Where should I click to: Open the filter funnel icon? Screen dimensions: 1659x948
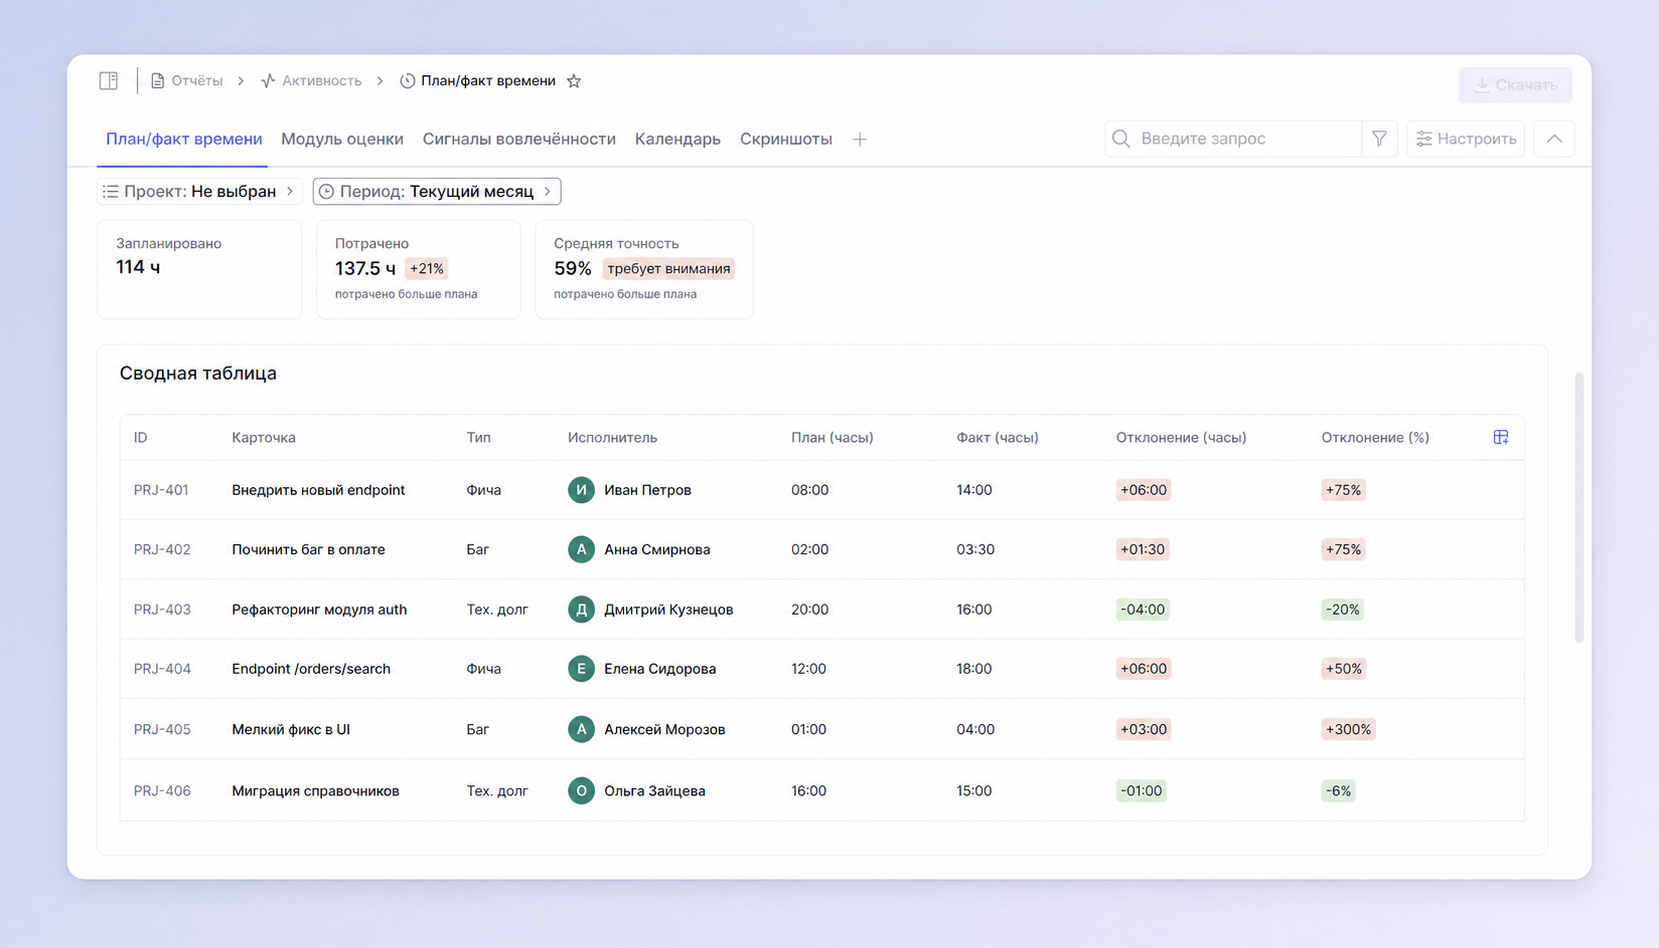[1379, 139]
